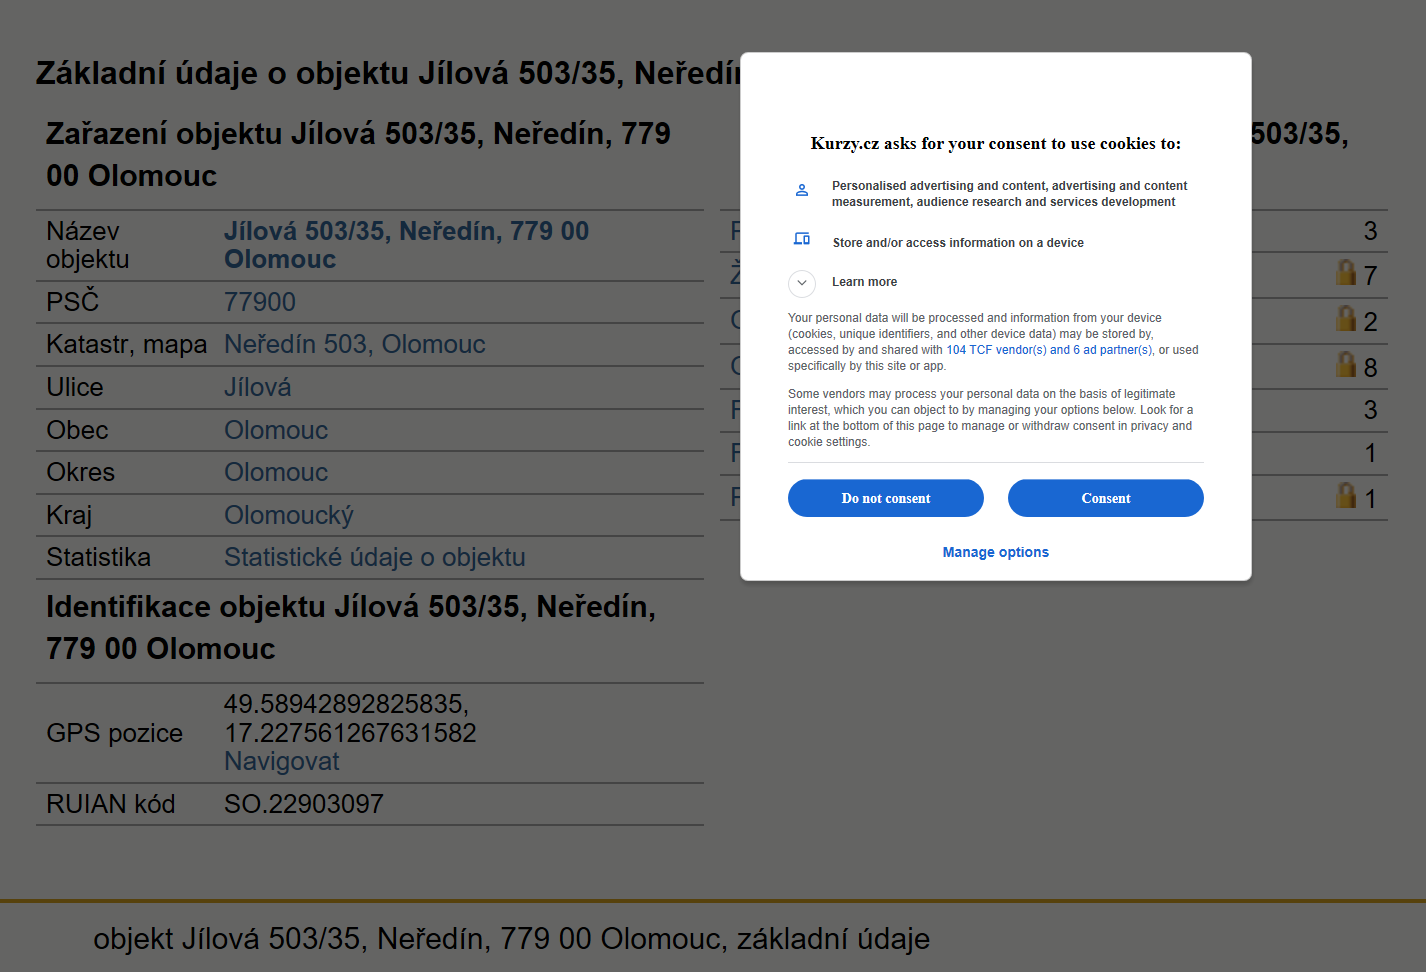Click the padlock icon in the last row

[1346, 495]
